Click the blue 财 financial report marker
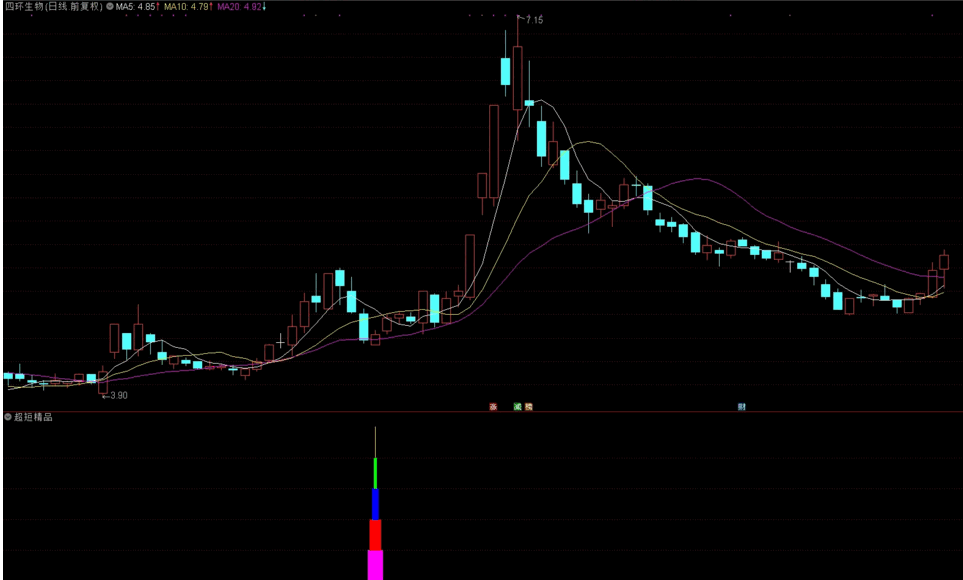 tap(742, 407)
